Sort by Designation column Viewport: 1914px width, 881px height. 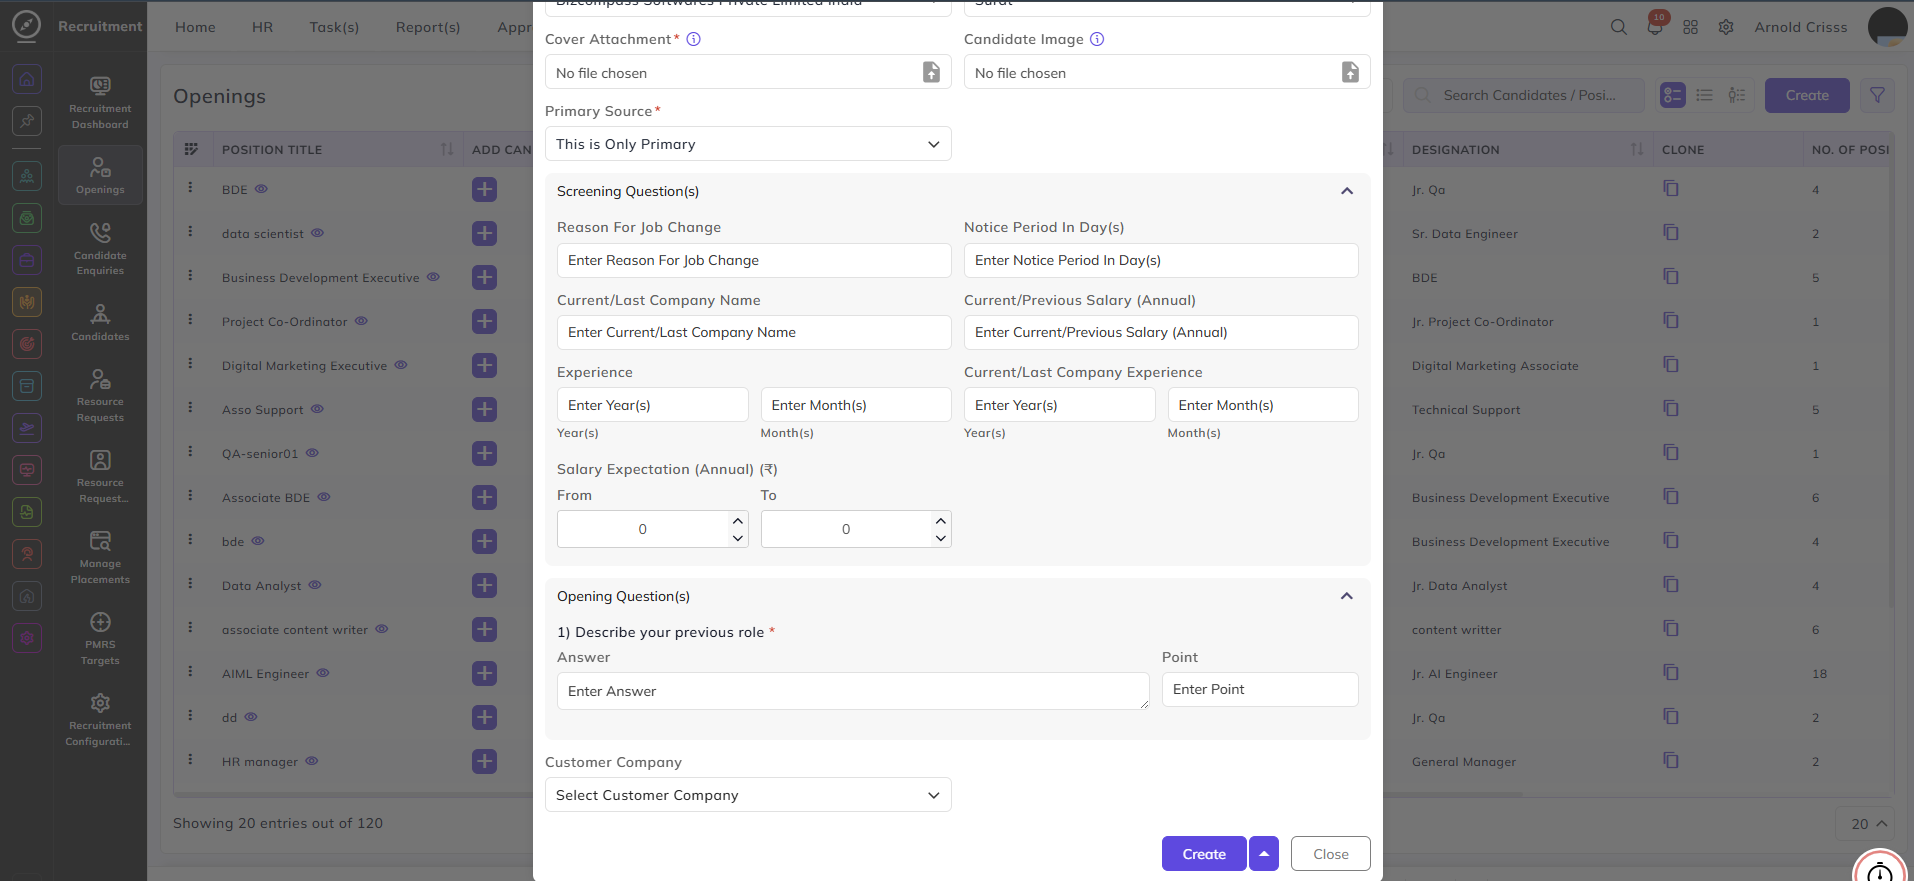point(1636,149)
